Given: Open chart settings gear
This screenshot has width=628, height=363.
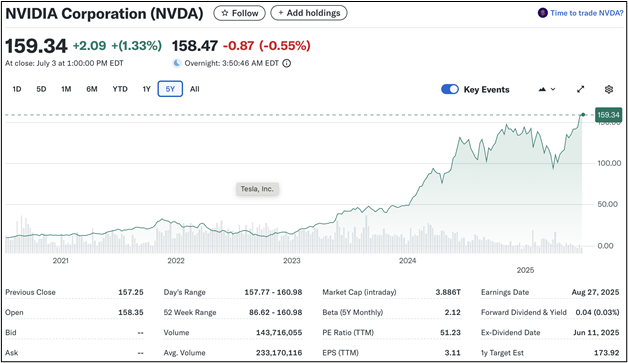Looking at the screenshot, I should (609, 89).
